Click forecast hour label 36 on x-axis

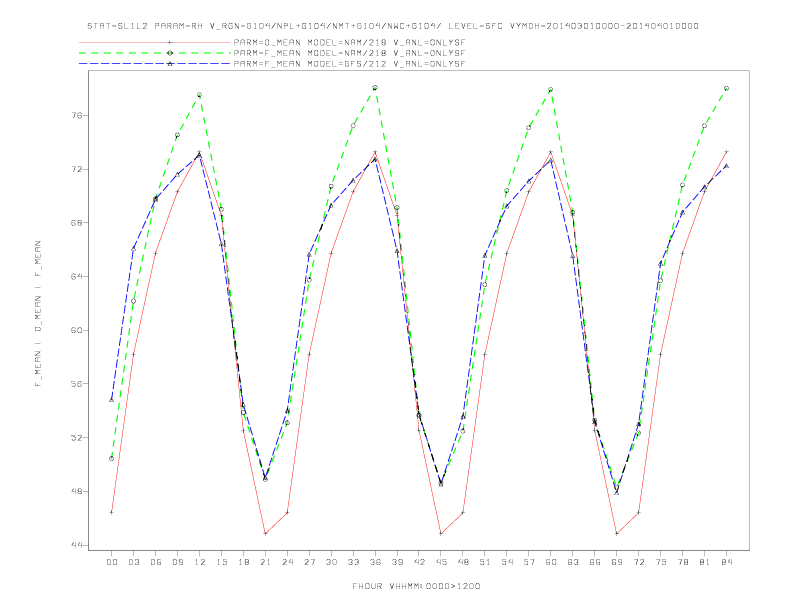[375, 562]
